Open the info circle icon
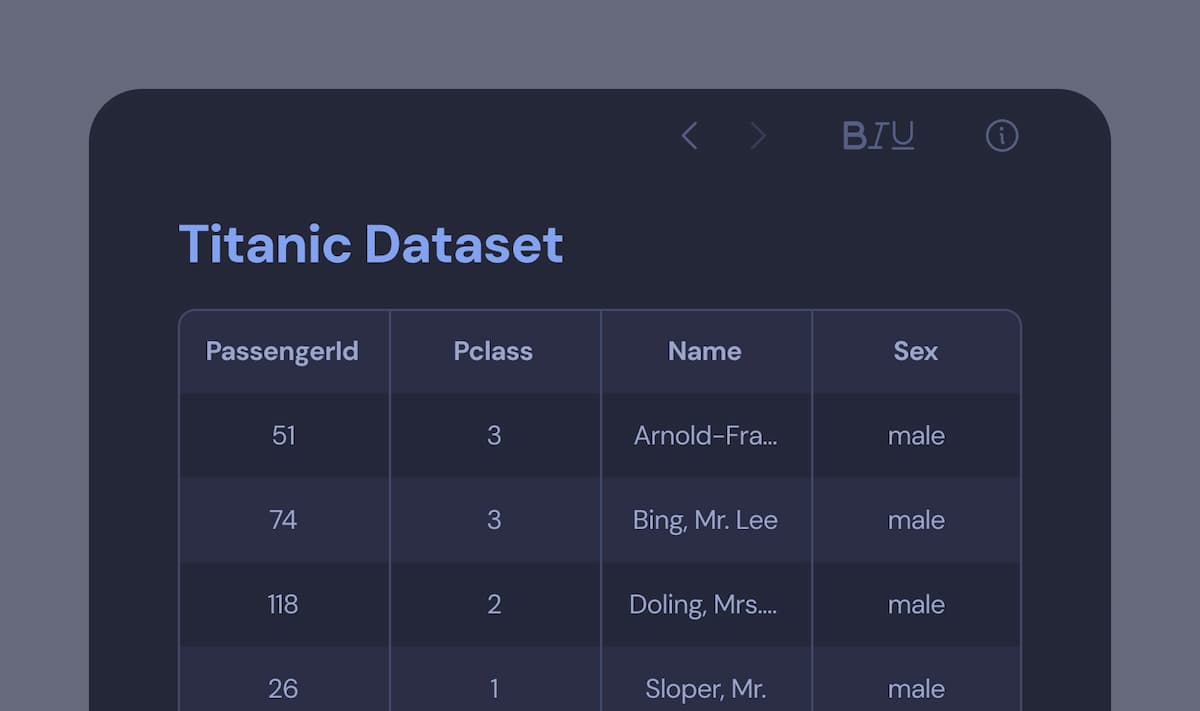 (1001, 136)
